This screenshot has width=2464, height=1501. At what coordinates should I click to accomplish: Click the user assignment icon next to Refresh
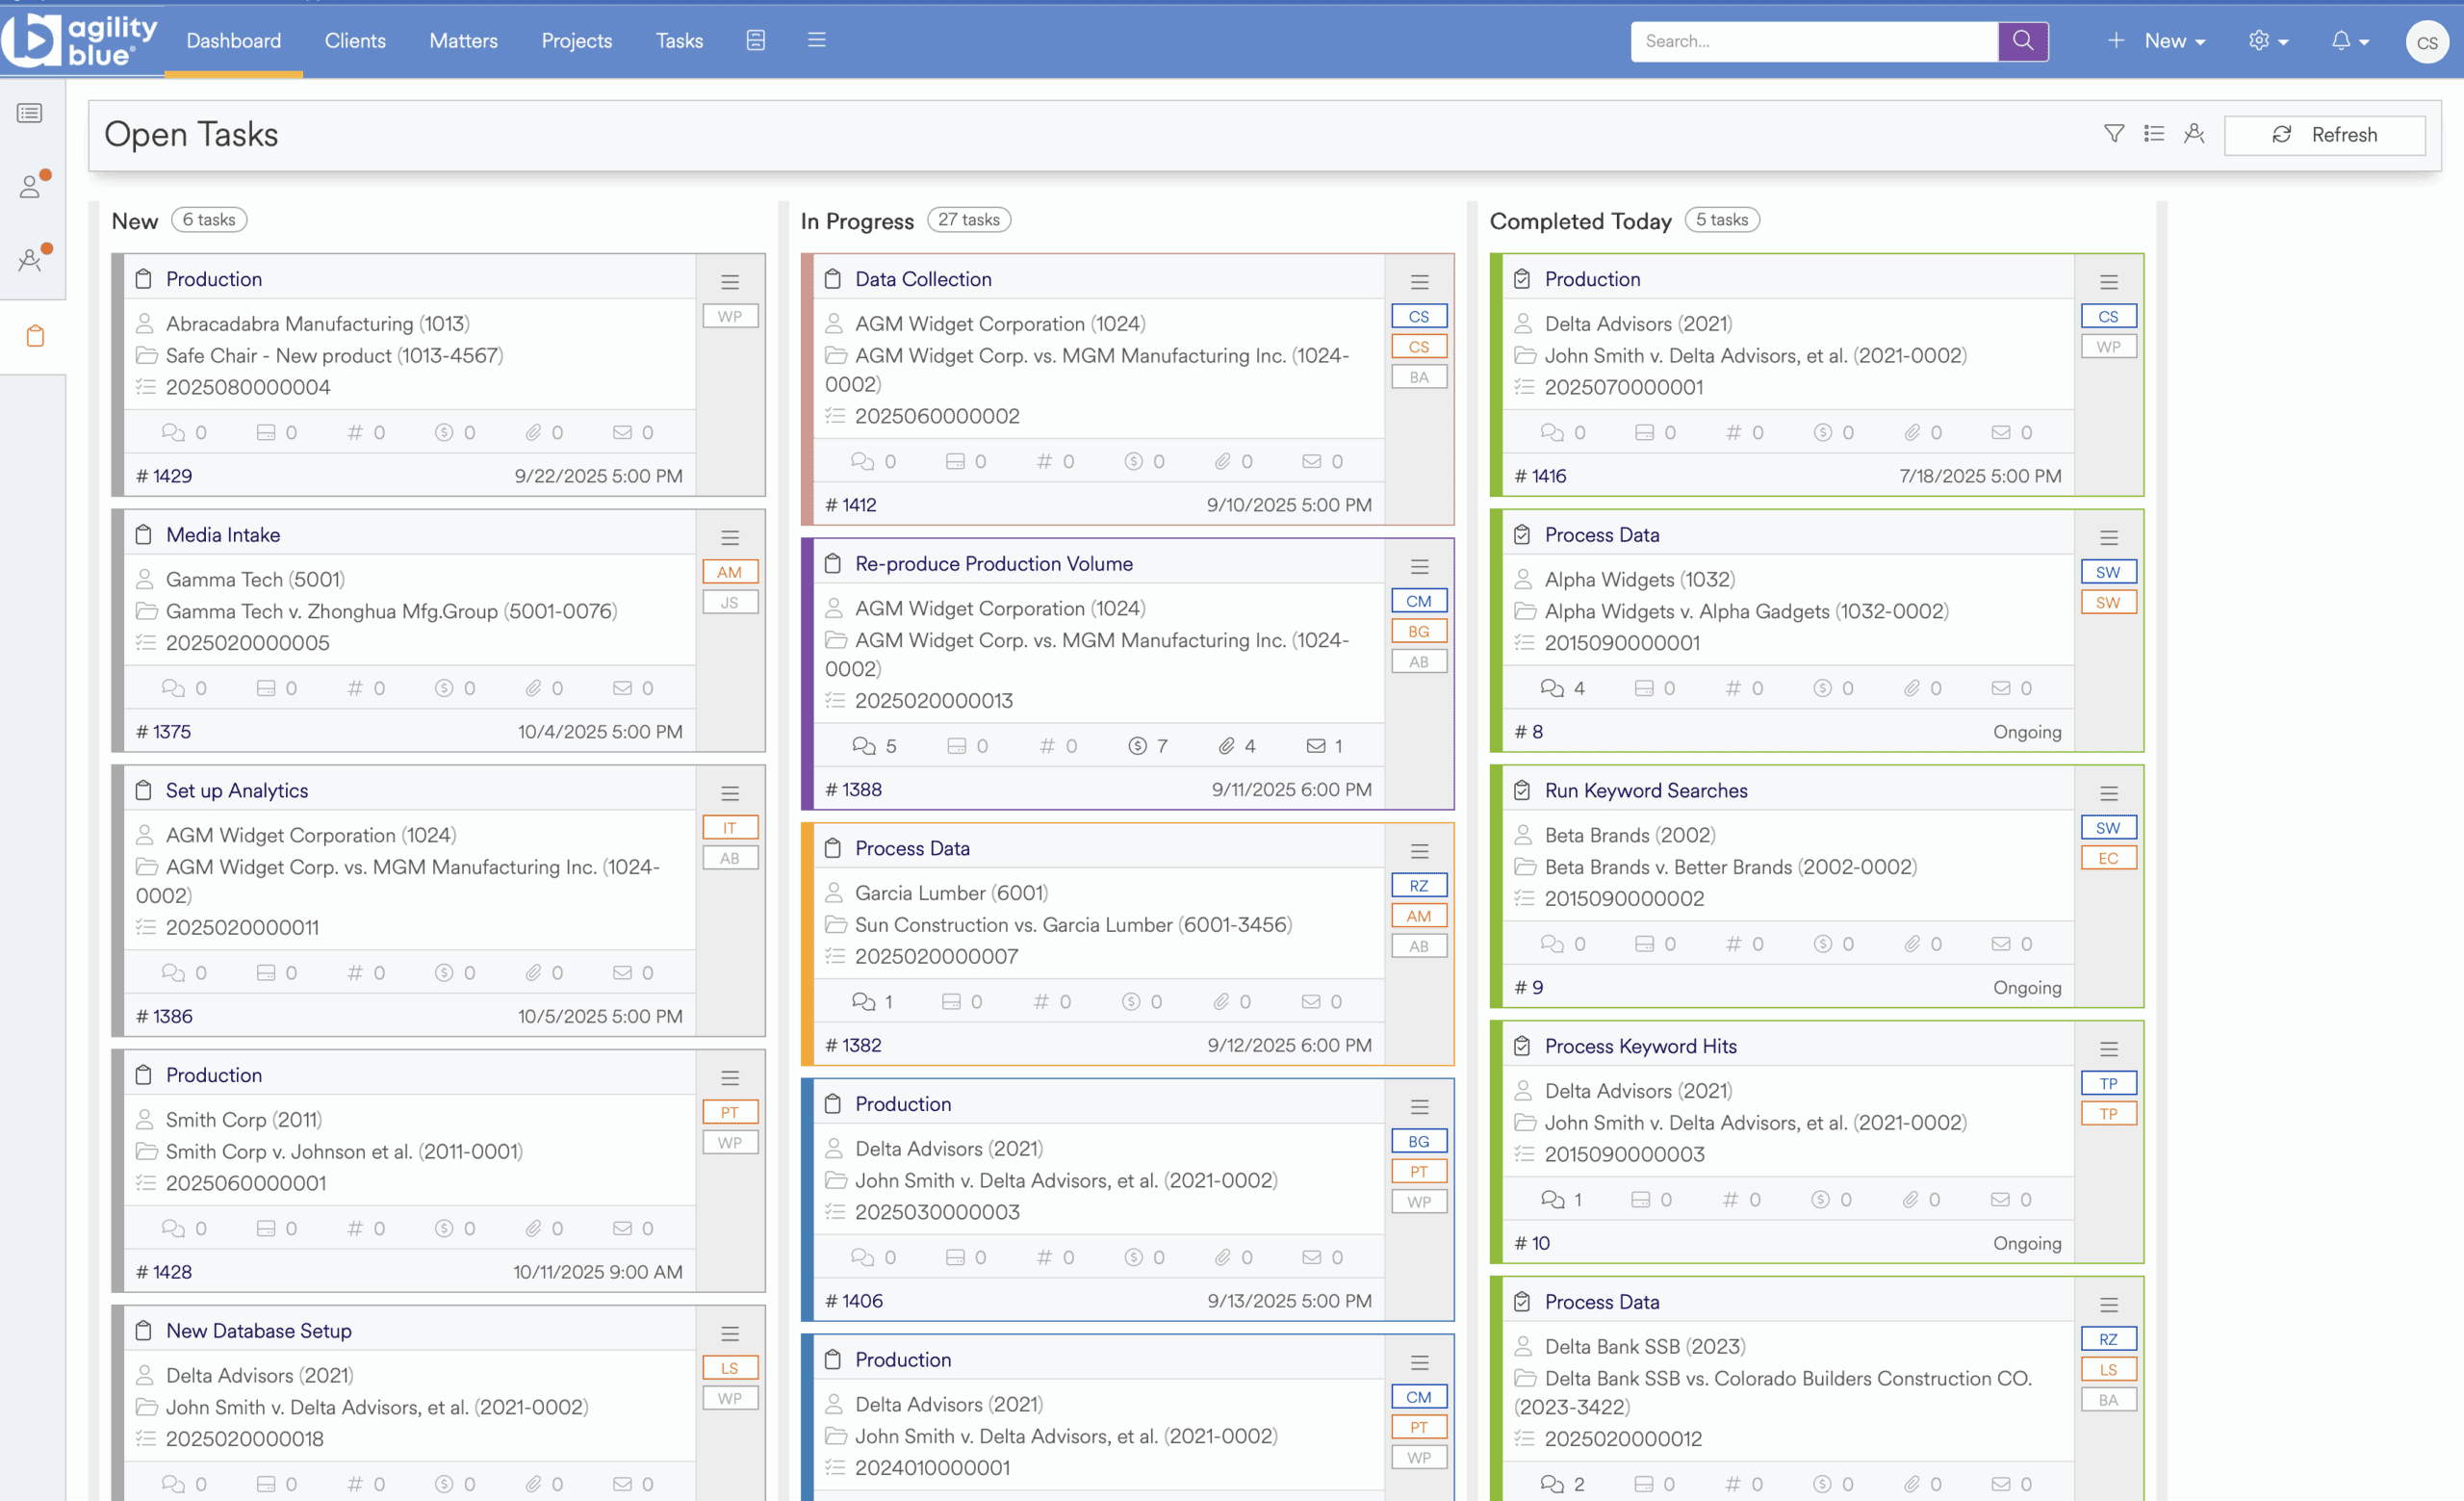pos(2194,134)
